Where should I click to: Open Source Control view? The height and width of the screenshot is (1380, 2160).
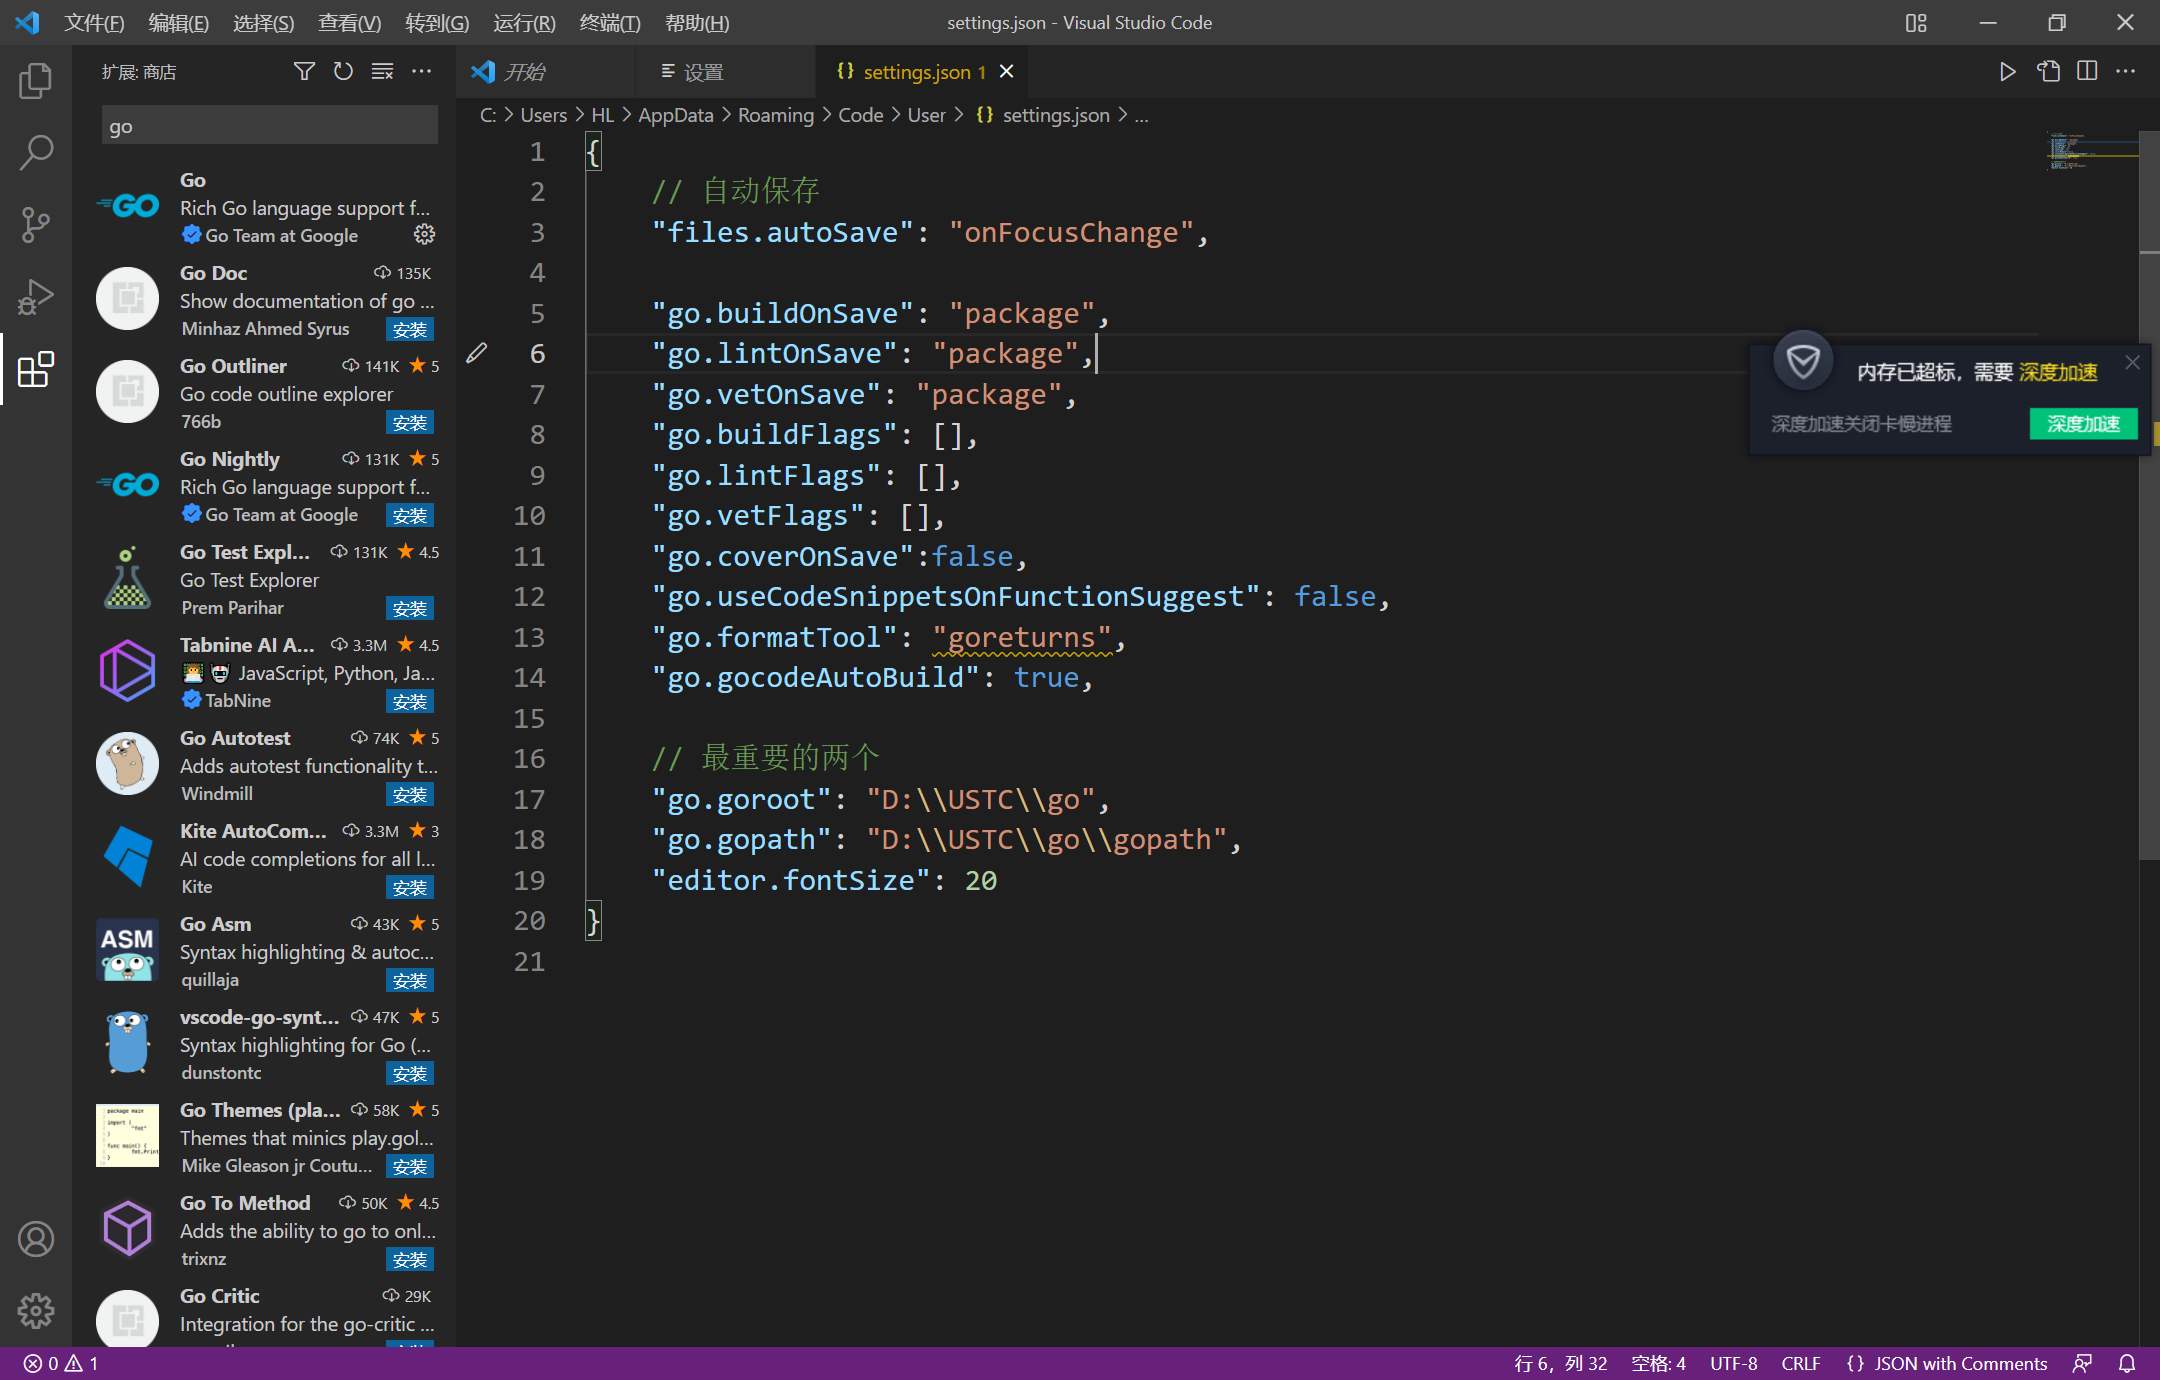36,225
